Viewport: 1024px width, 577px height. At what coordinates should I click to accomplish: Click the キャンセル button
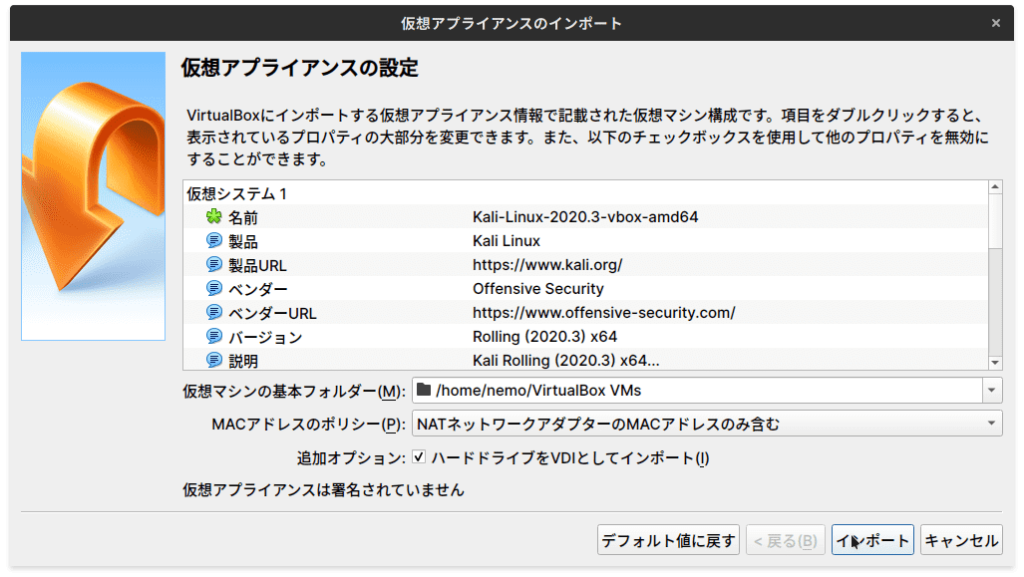pos(961,540)
